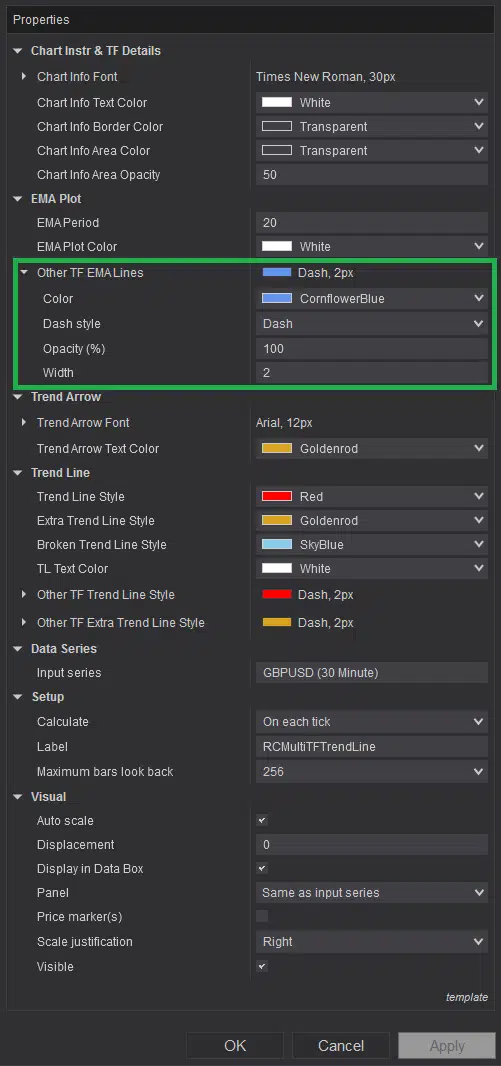Expand the Chart Info Font property
The image size is (501, 1066).
coord(24,77)
